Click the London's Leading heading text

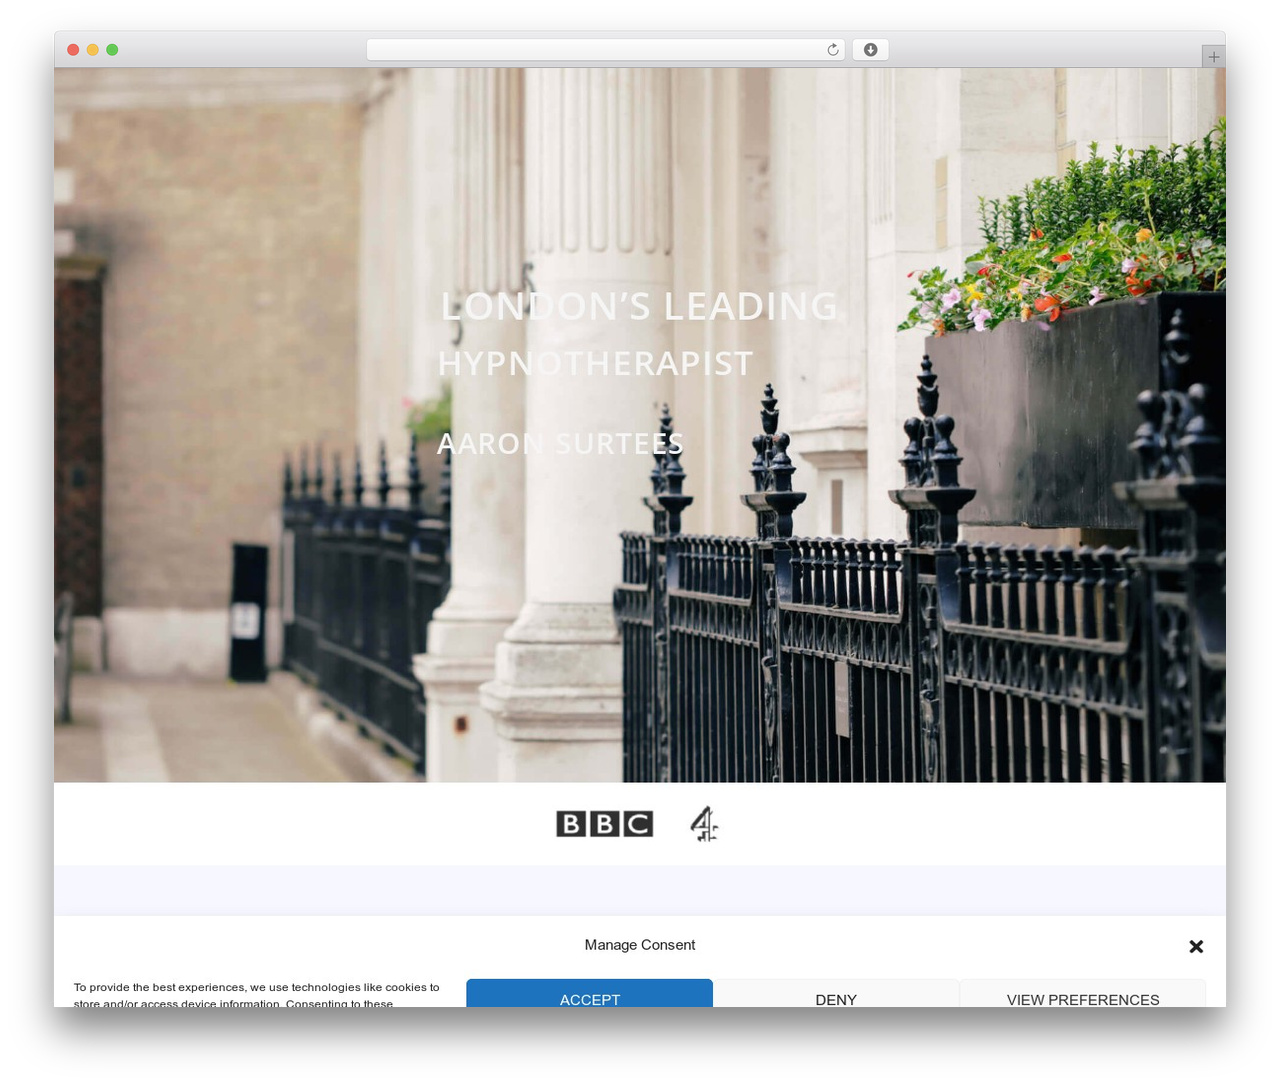pyautogui.click(x=639, y=306)
